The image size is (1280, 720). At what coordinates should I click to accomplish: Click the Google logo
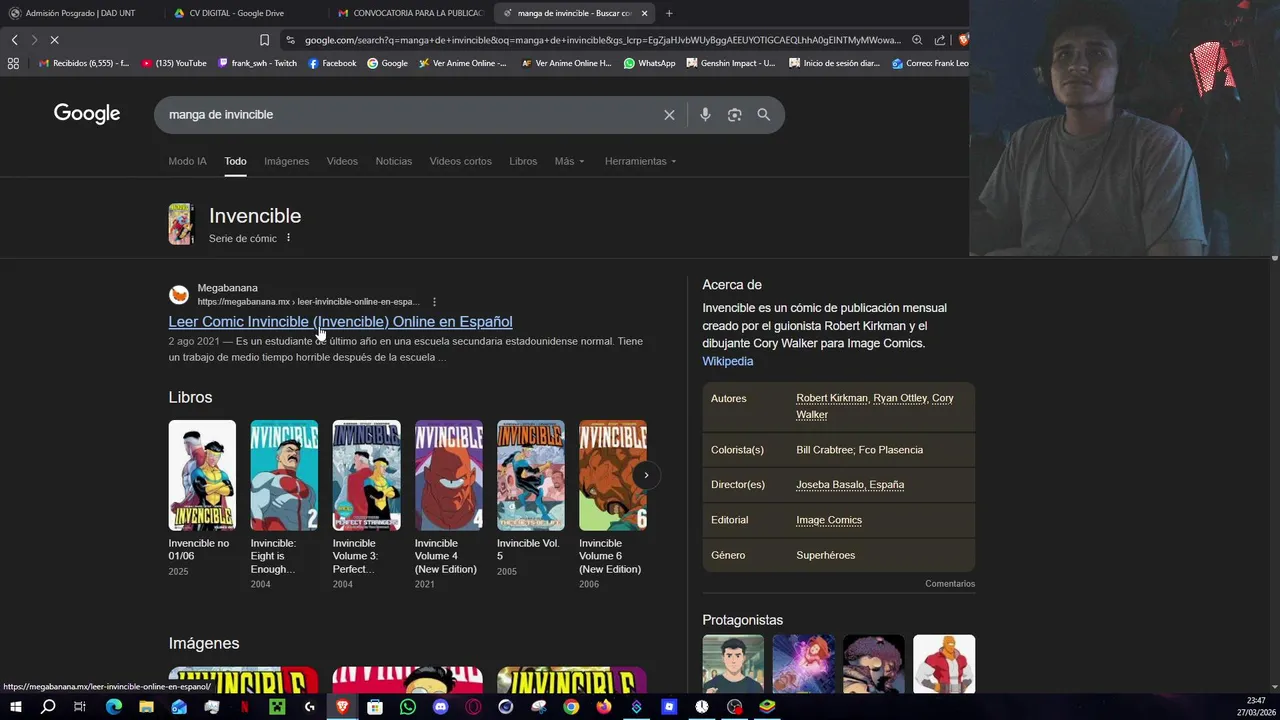pos(87,114)
